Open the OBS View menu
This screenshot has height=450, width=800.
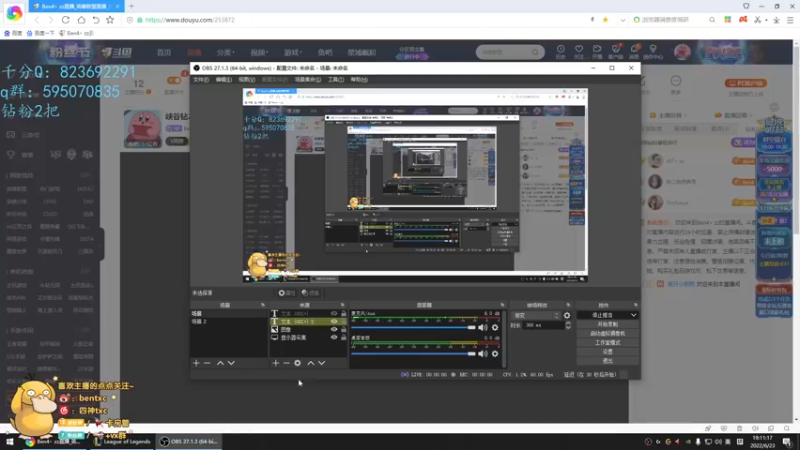point(247,80)
